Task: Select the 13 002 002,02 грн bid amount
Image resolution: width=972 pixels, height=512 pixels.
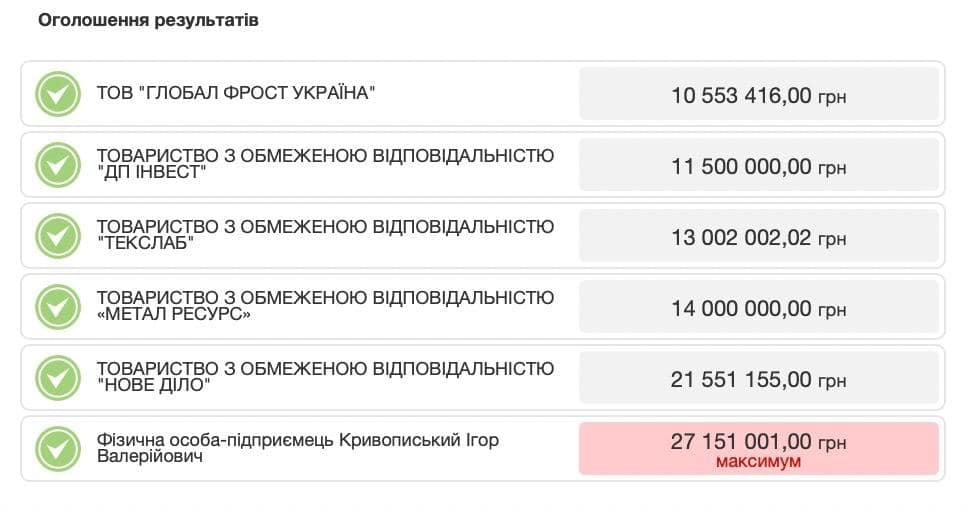Action: pos(759,237)
